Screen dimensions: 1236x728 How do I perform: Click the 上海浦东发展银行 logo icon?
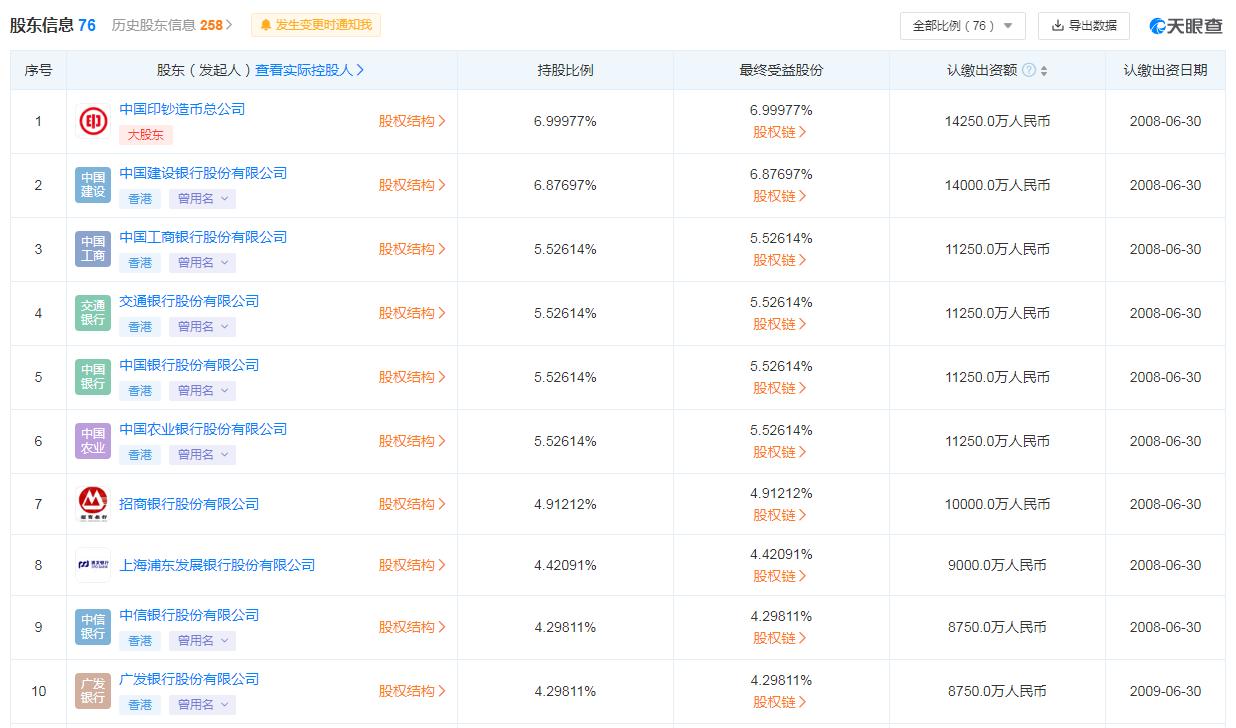pyautogui.click(x=92, y=565)
